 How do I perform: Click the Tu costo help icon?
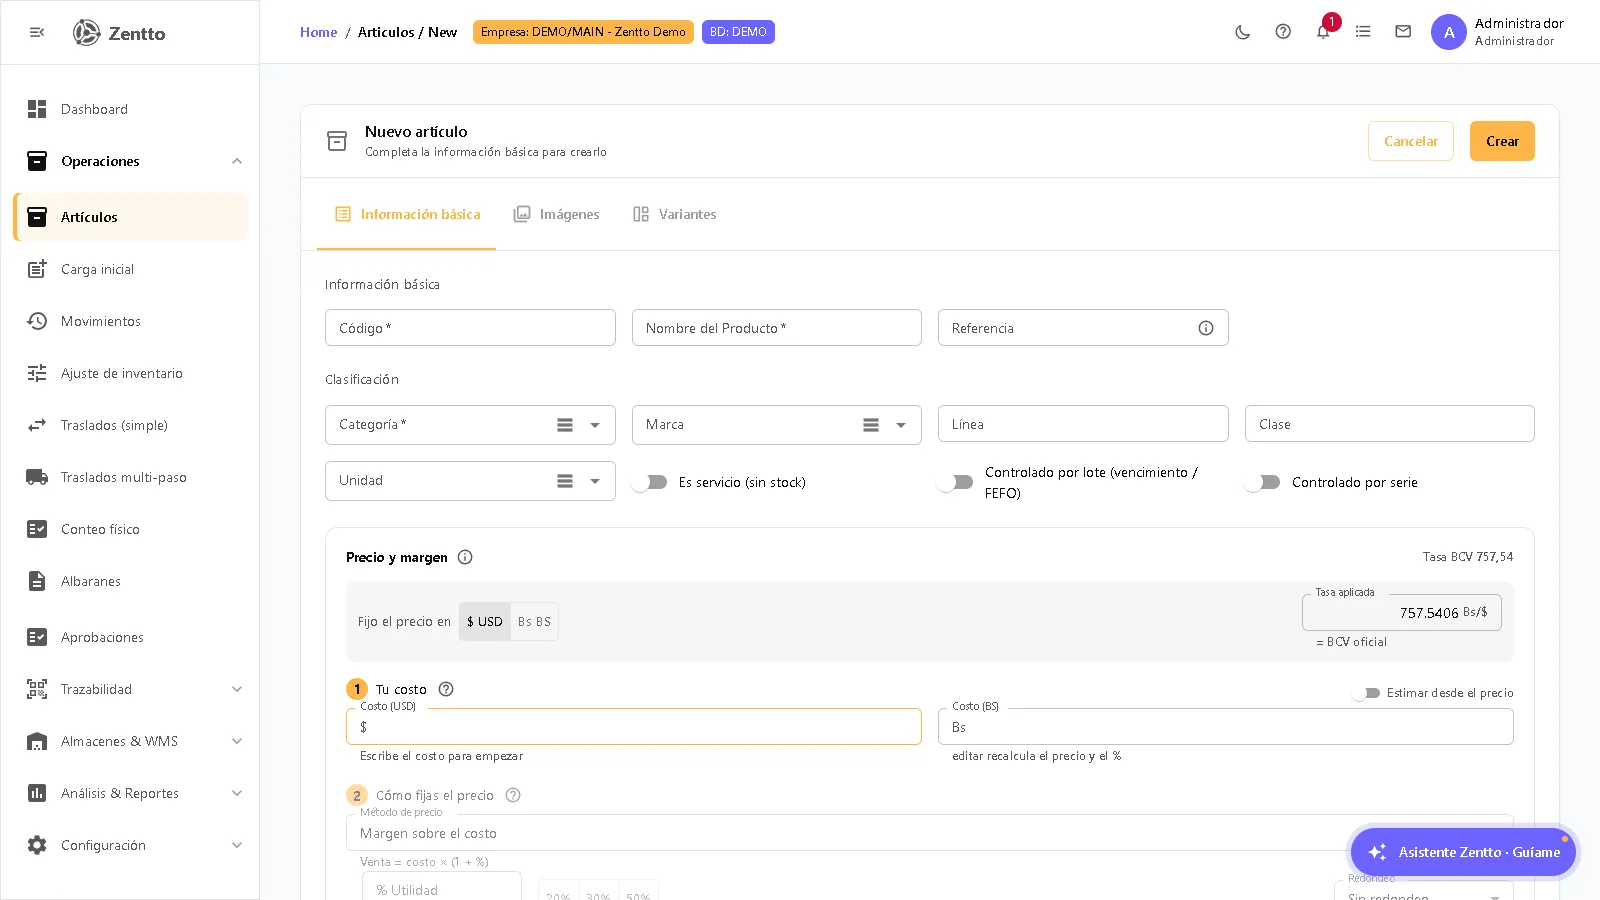[446, 689]
